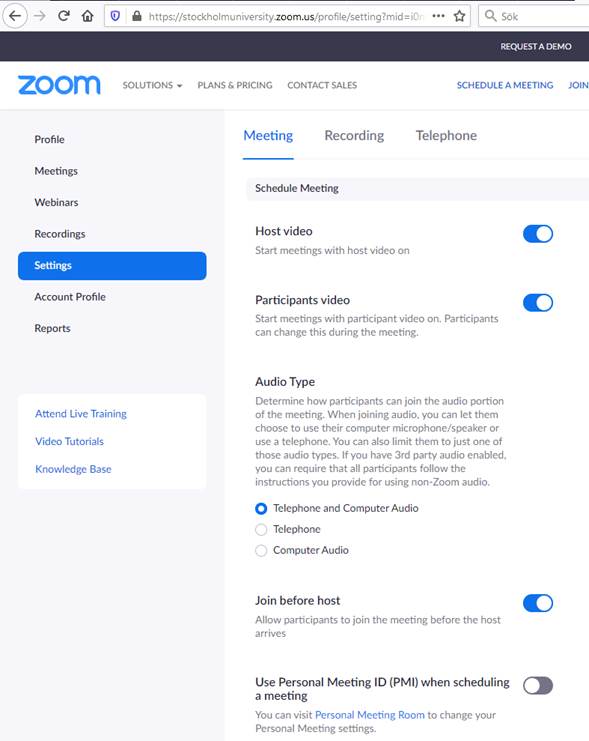589x741 pixels.
Task: Choose the Telephone audio radio button
Action: tap(261, 529)
